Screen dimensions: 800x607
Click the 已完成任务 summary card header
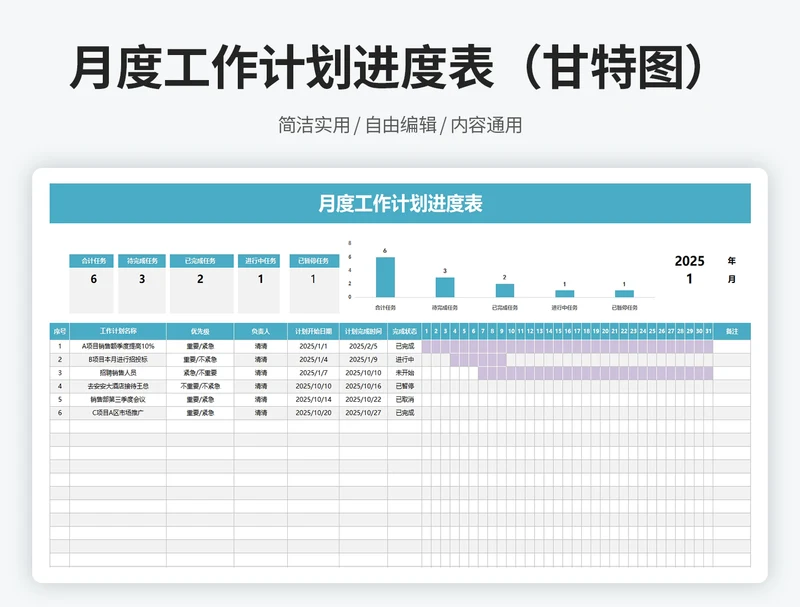pos(200,261)
